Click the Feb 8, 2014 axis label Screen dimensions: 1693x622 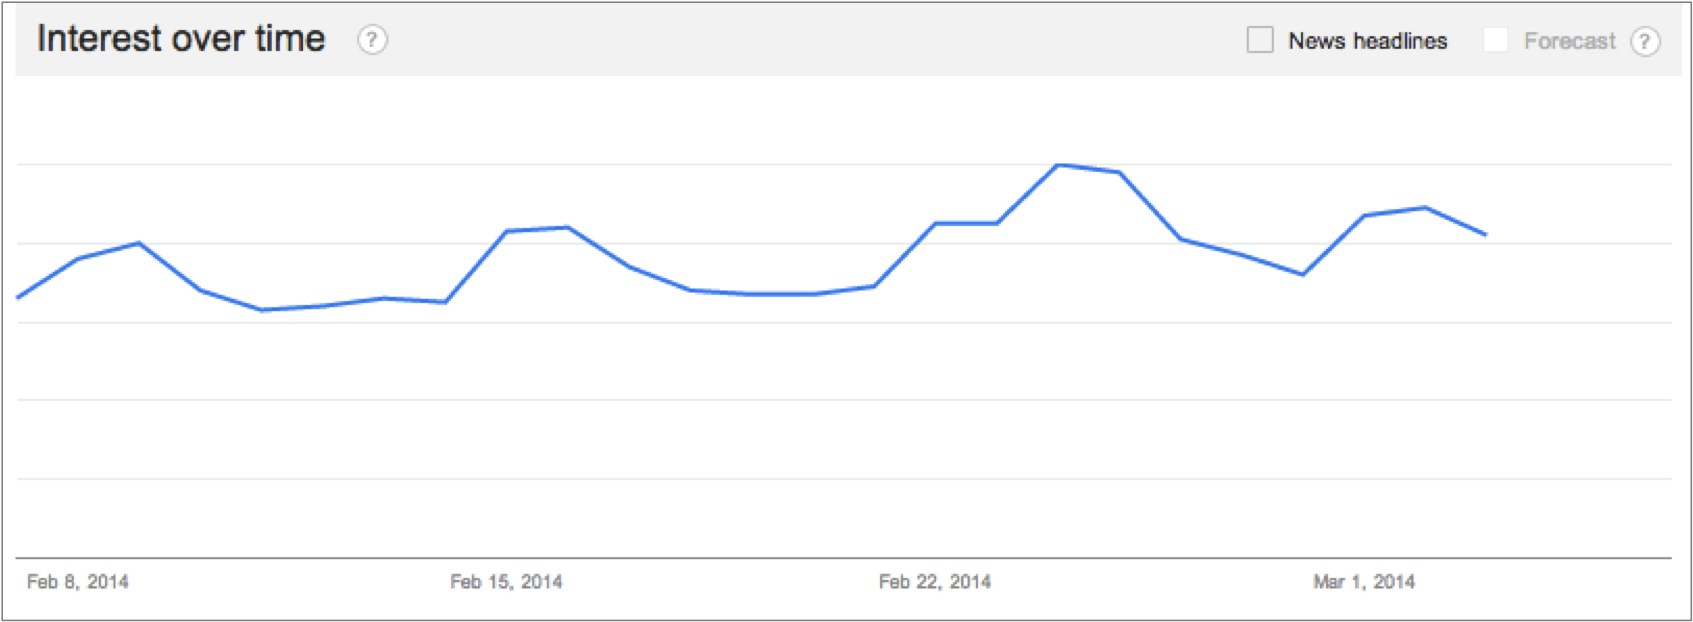click(78, 582)
